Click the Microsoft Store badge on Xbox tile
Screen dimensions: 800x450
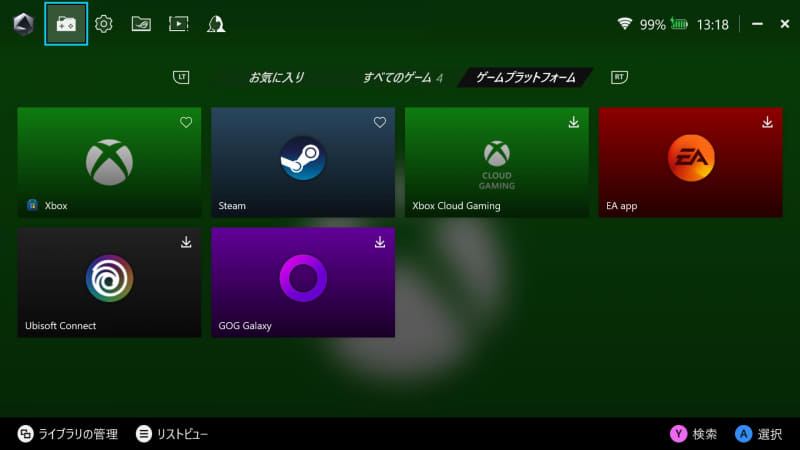tap(33, 205)
